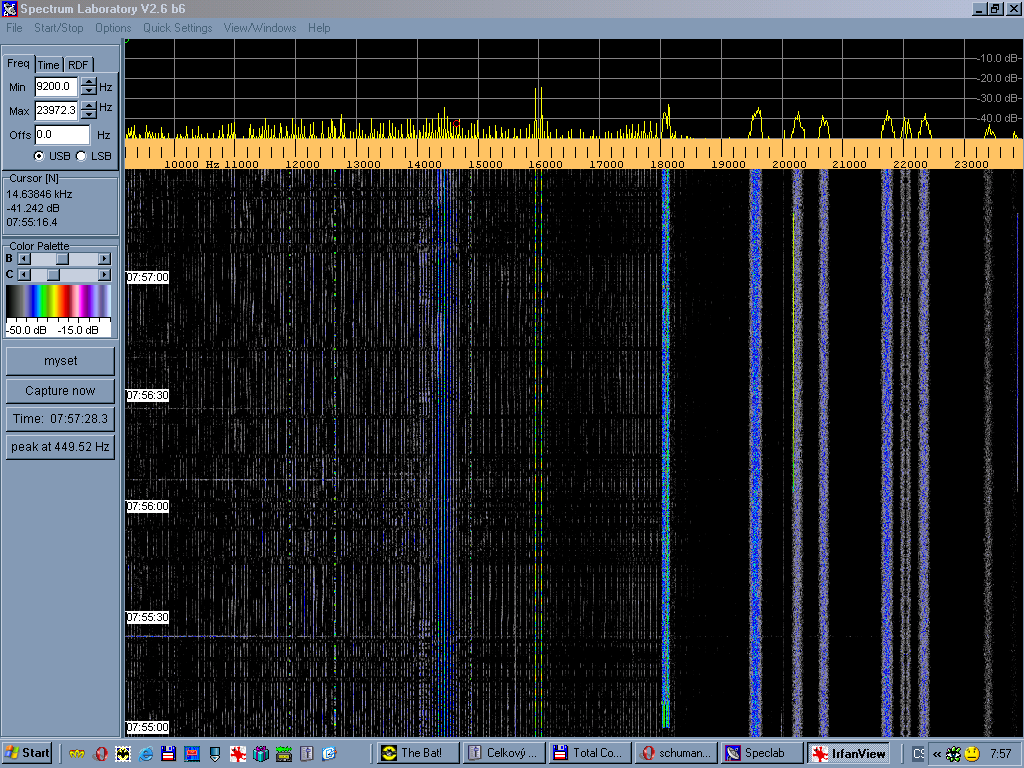
Task: Click the peak at 449.52 Hz button
Action: 60,447
